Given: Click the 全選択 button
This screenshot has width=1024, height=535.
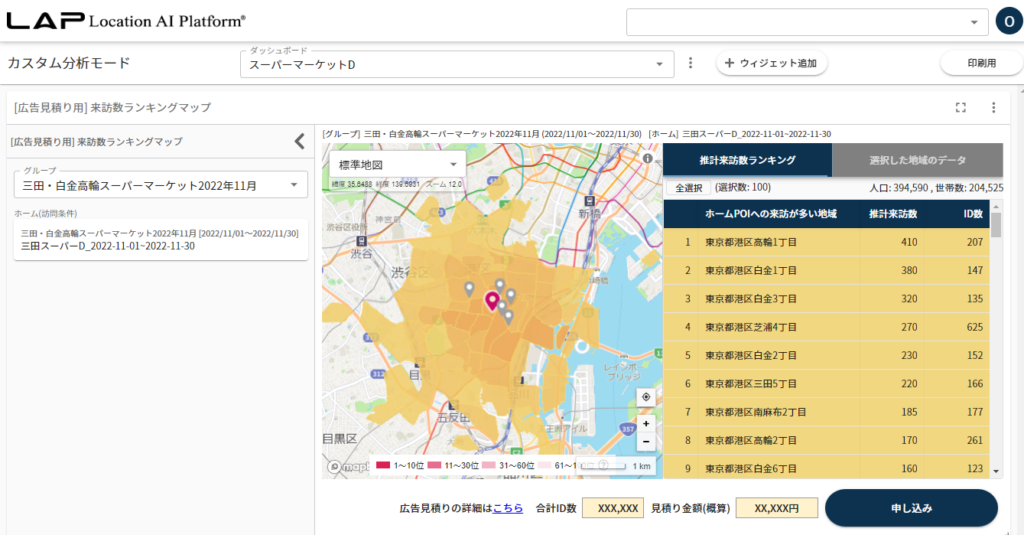Looking at the screenshot, I should click(688, 187).
